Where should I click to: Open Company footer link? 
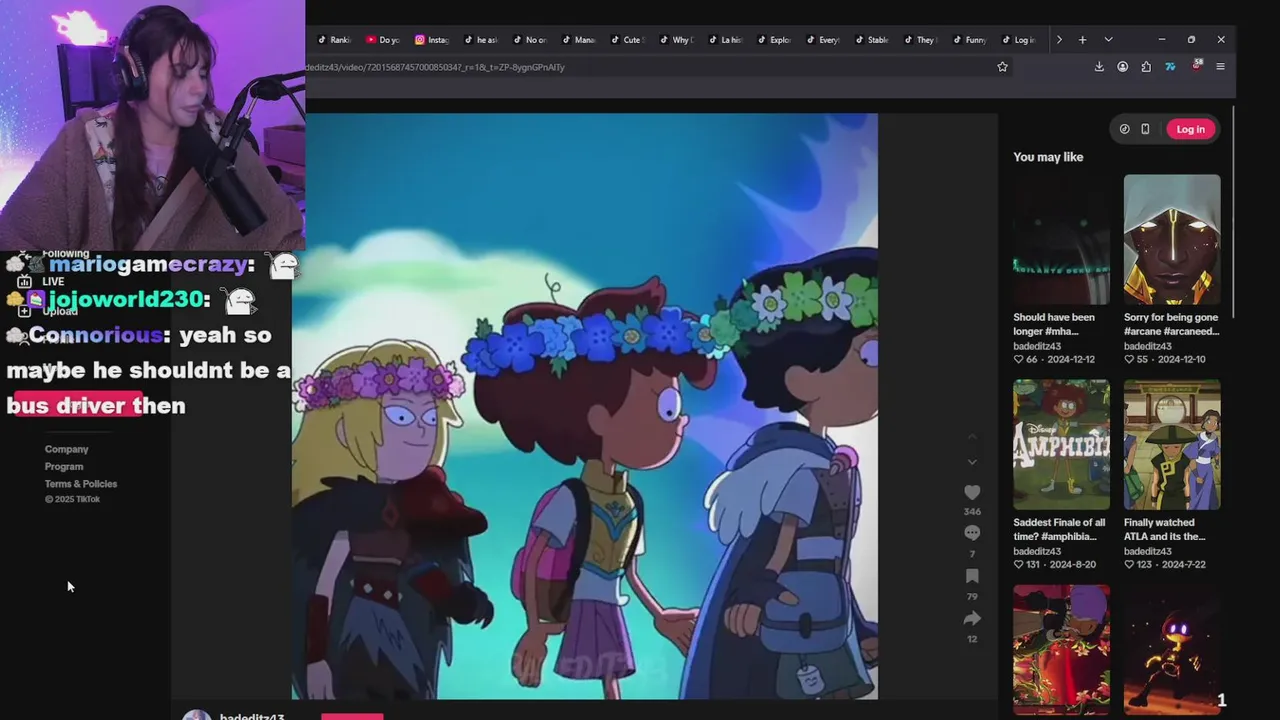(x=66, y=449)
